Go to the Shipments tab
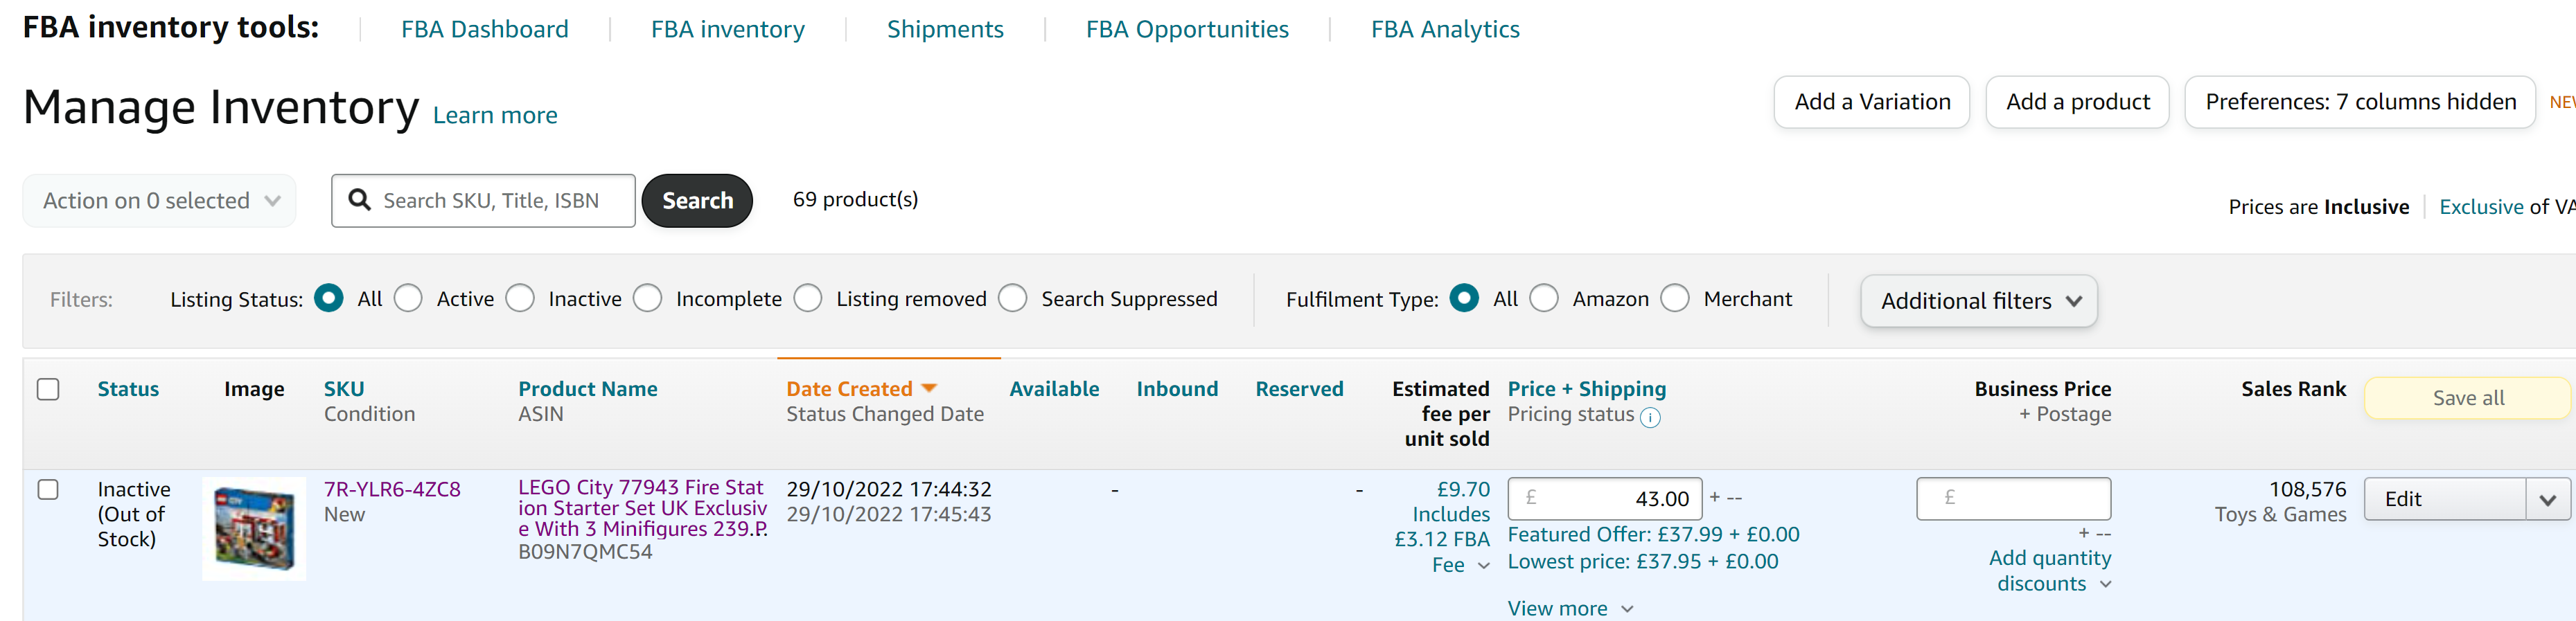The width and height of the screenshot is (2576, 621). [x=944, y=29]
